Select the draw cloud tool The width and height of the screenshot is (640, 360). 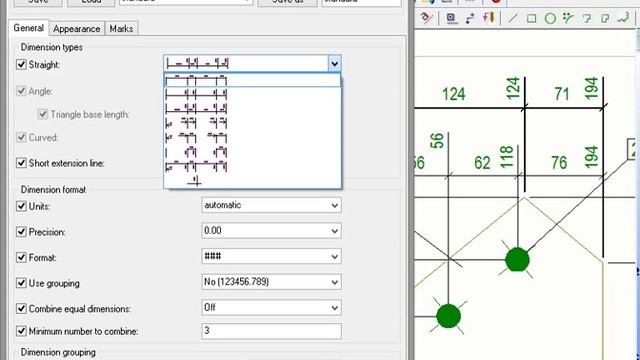[x=624, y=18]
